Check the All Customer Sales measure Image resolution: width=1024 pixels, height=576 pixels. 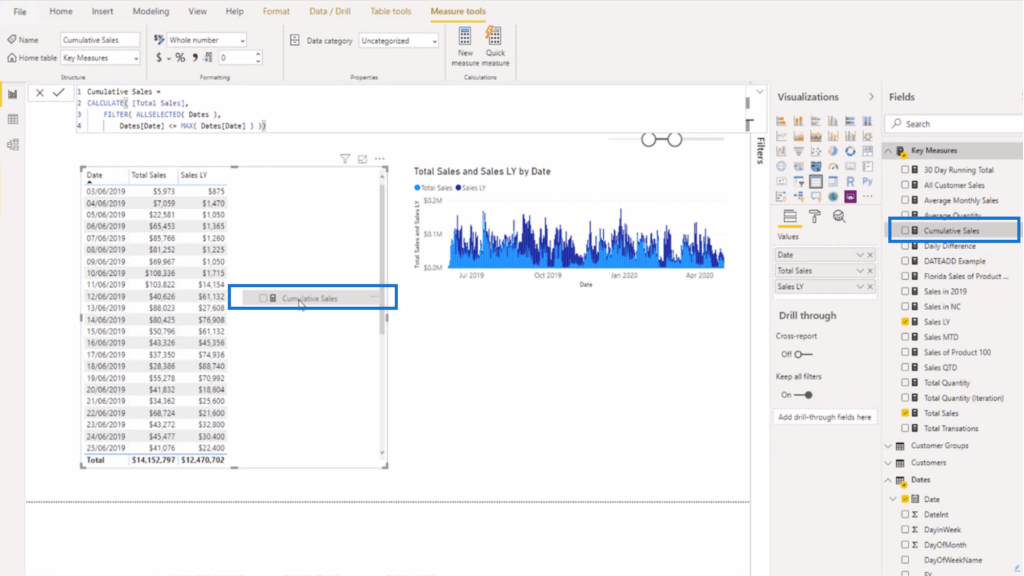[905, 185]
